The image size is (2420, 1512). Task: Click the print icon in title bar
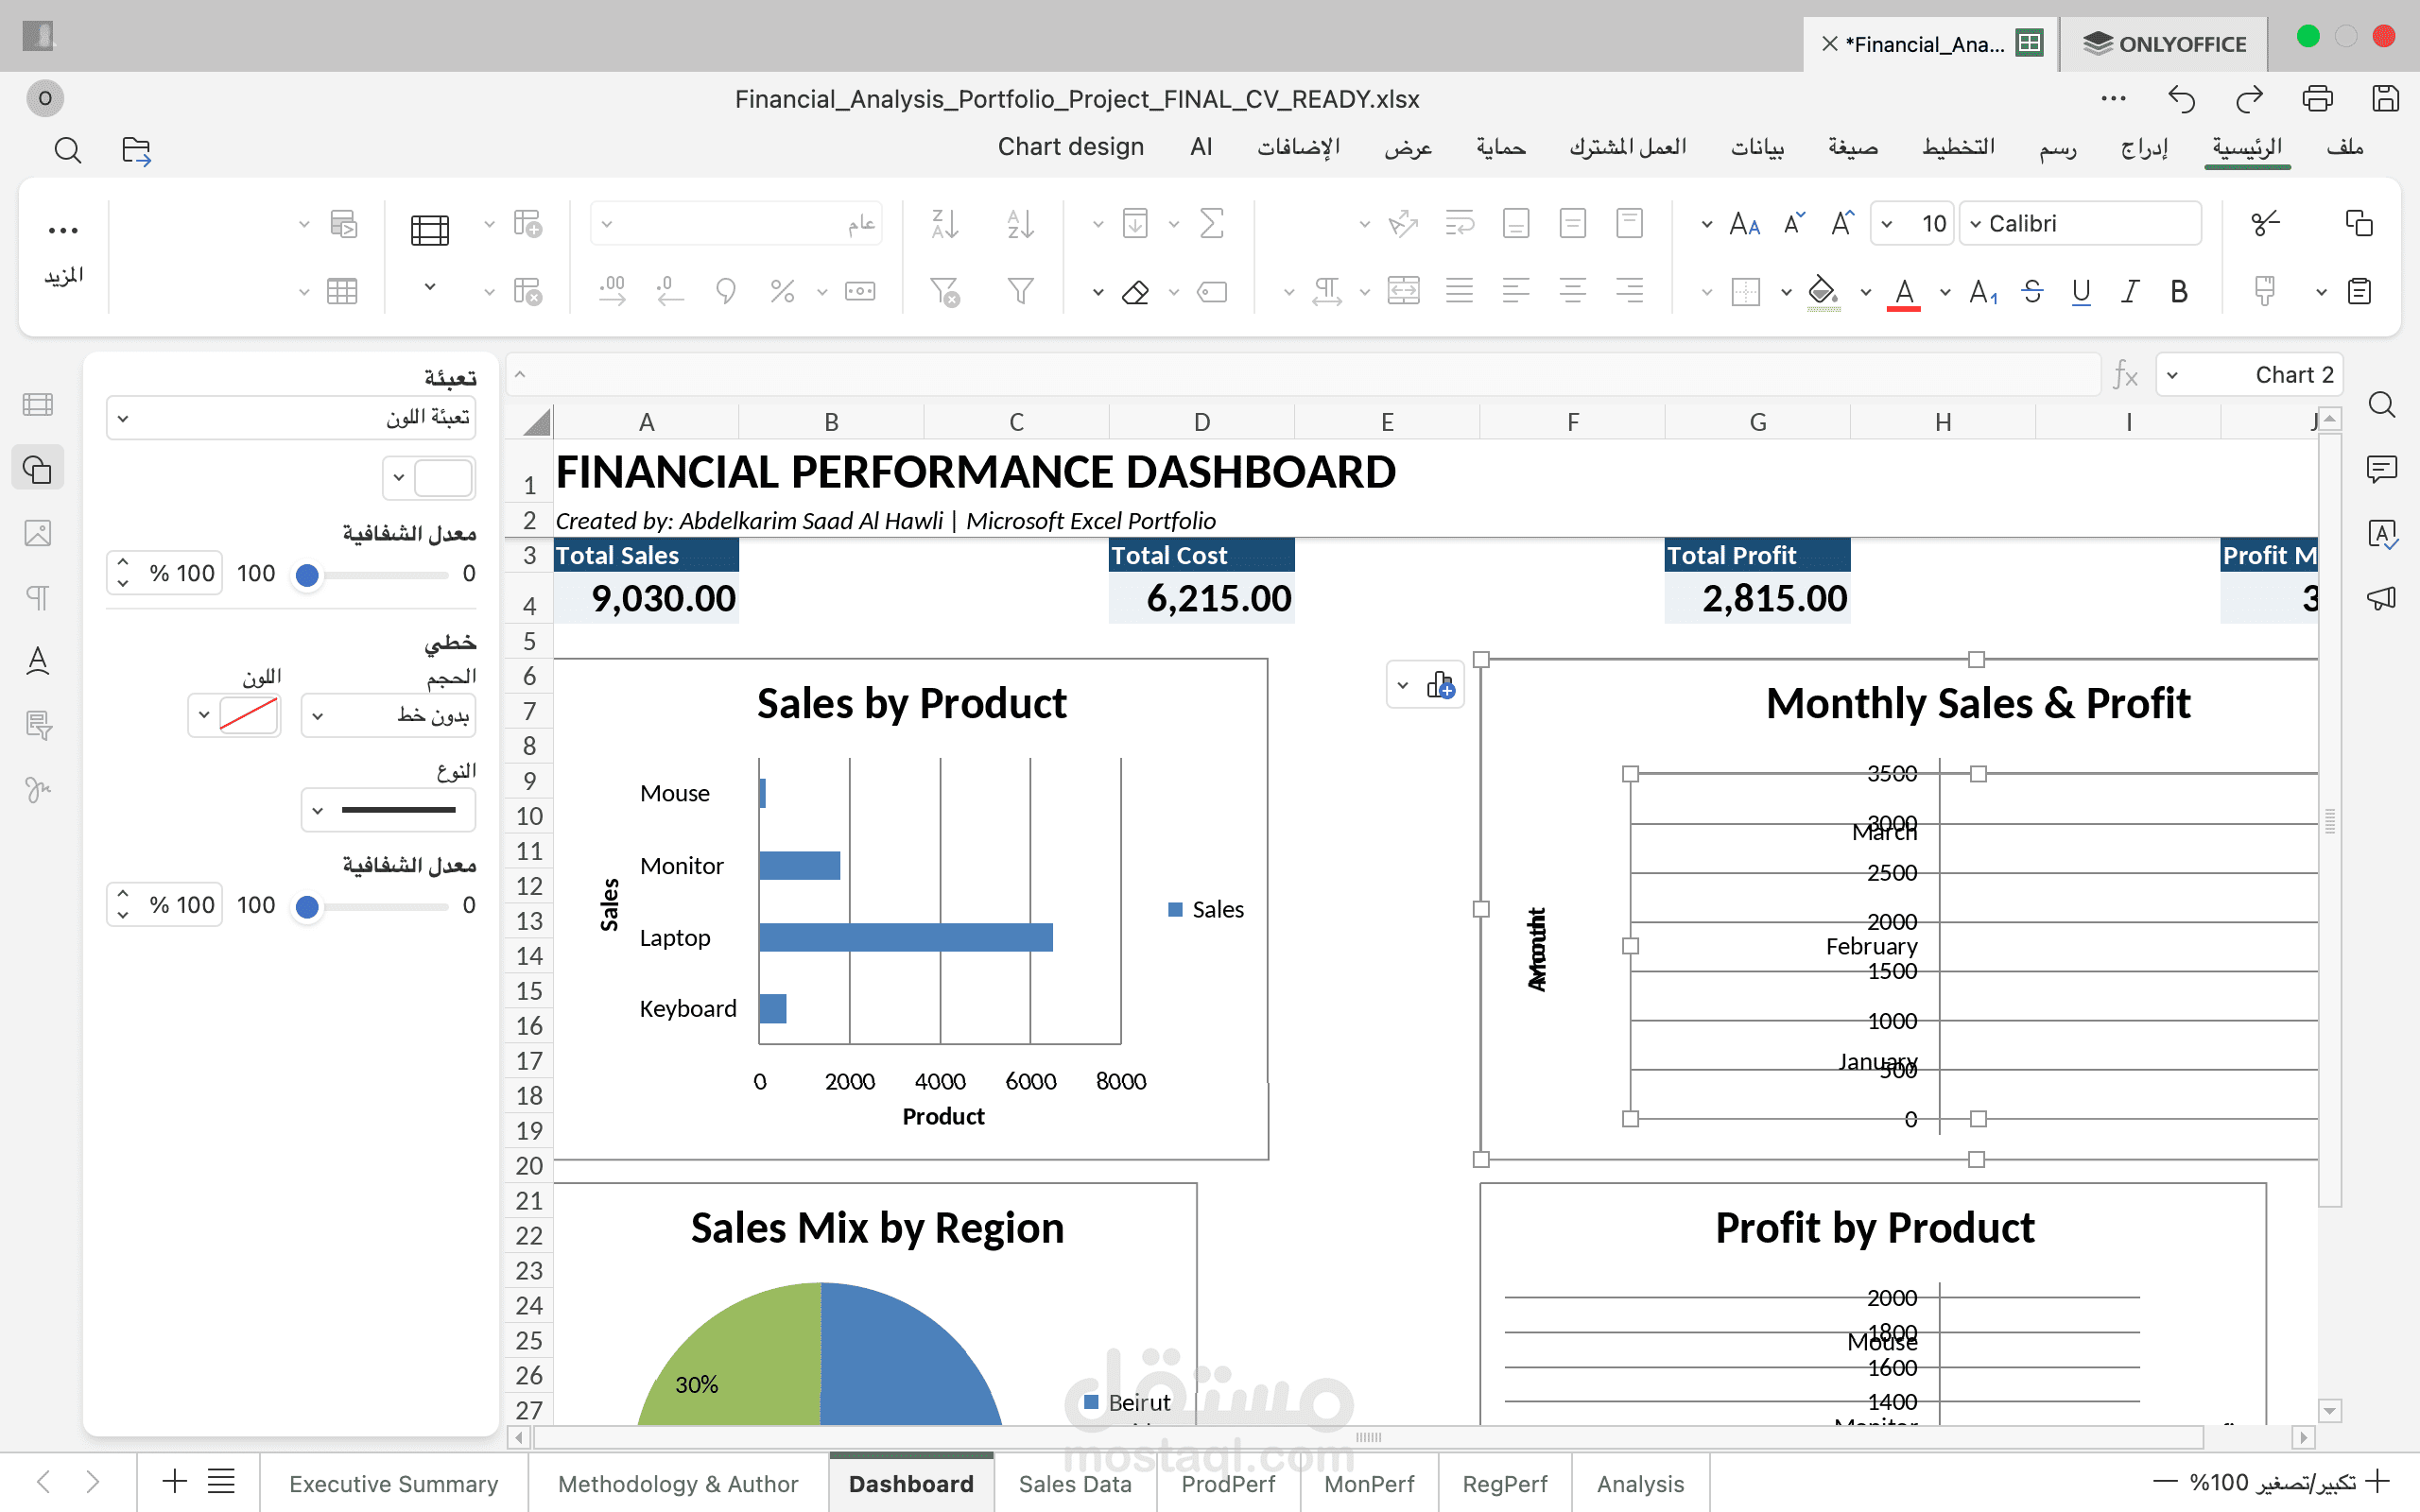pos(2317,99)
